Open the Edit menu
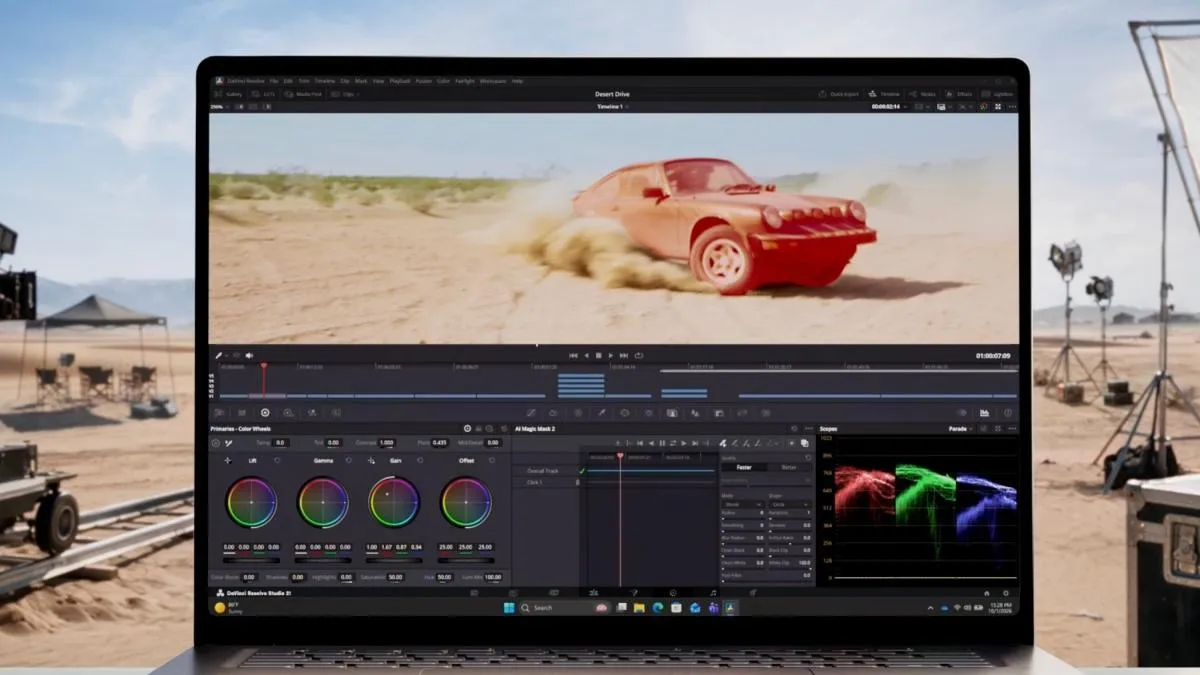 coord(289,81)
